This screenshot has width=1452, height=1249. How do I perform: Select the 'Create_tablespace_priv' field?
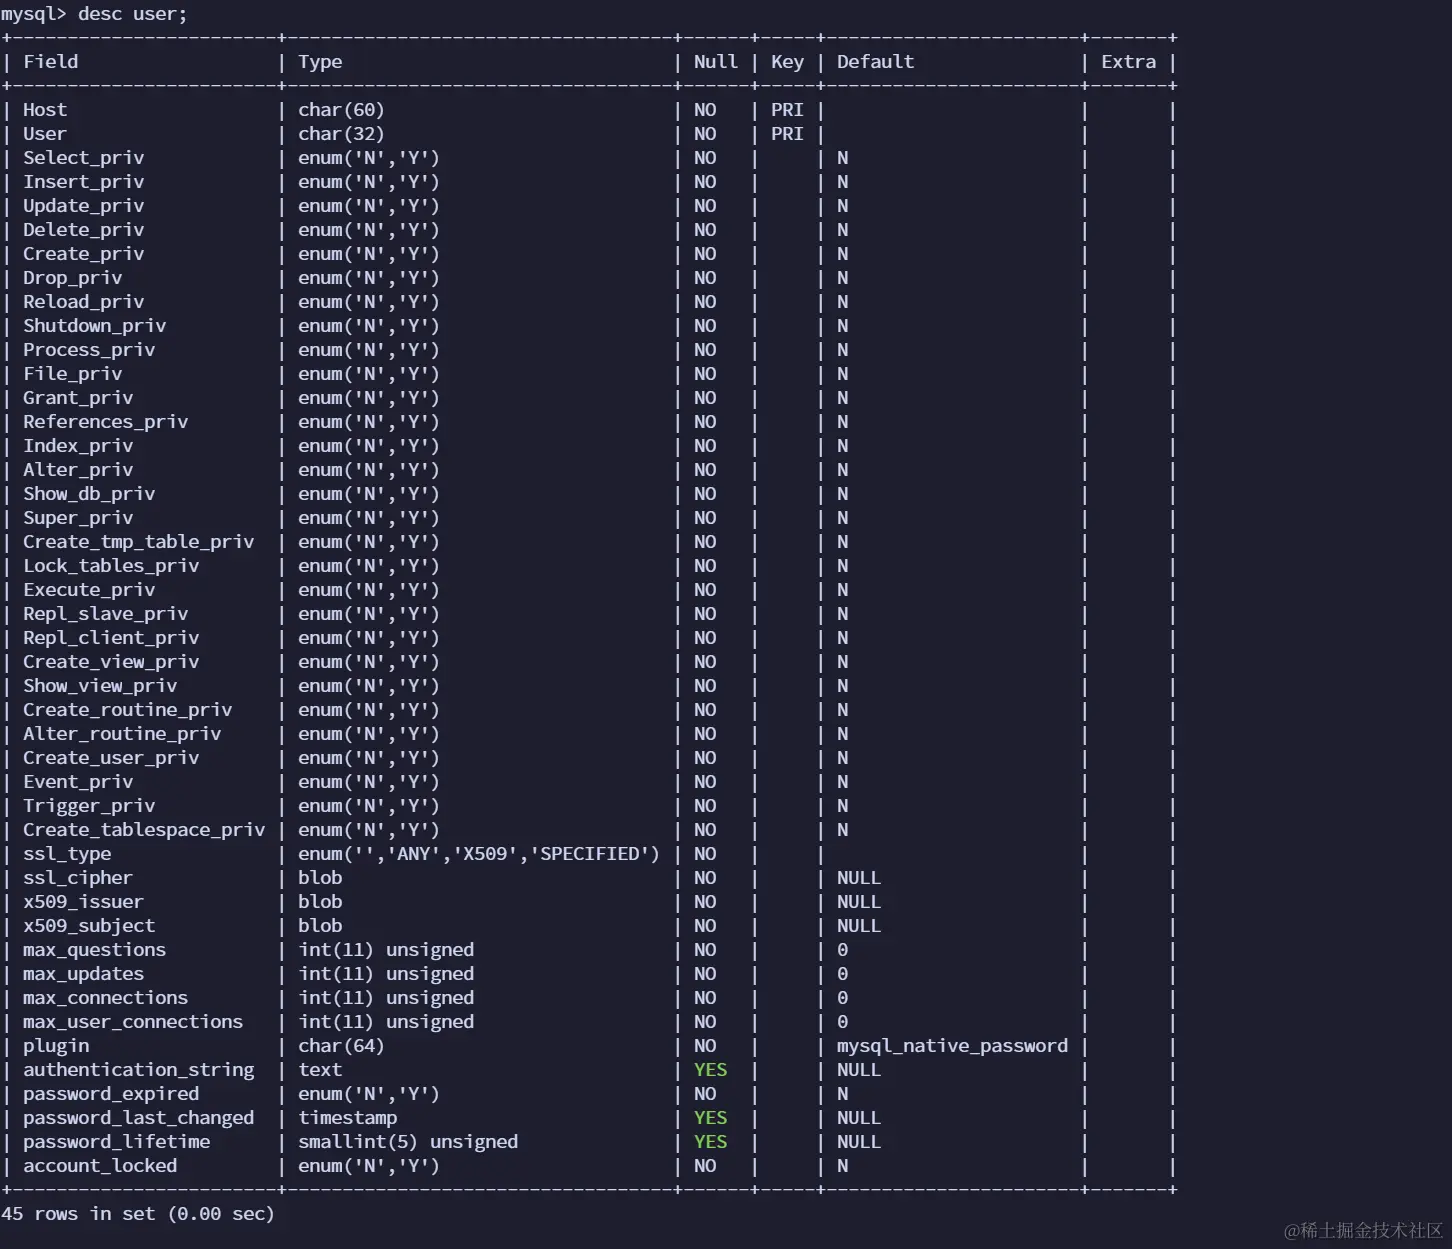[144, 830]
